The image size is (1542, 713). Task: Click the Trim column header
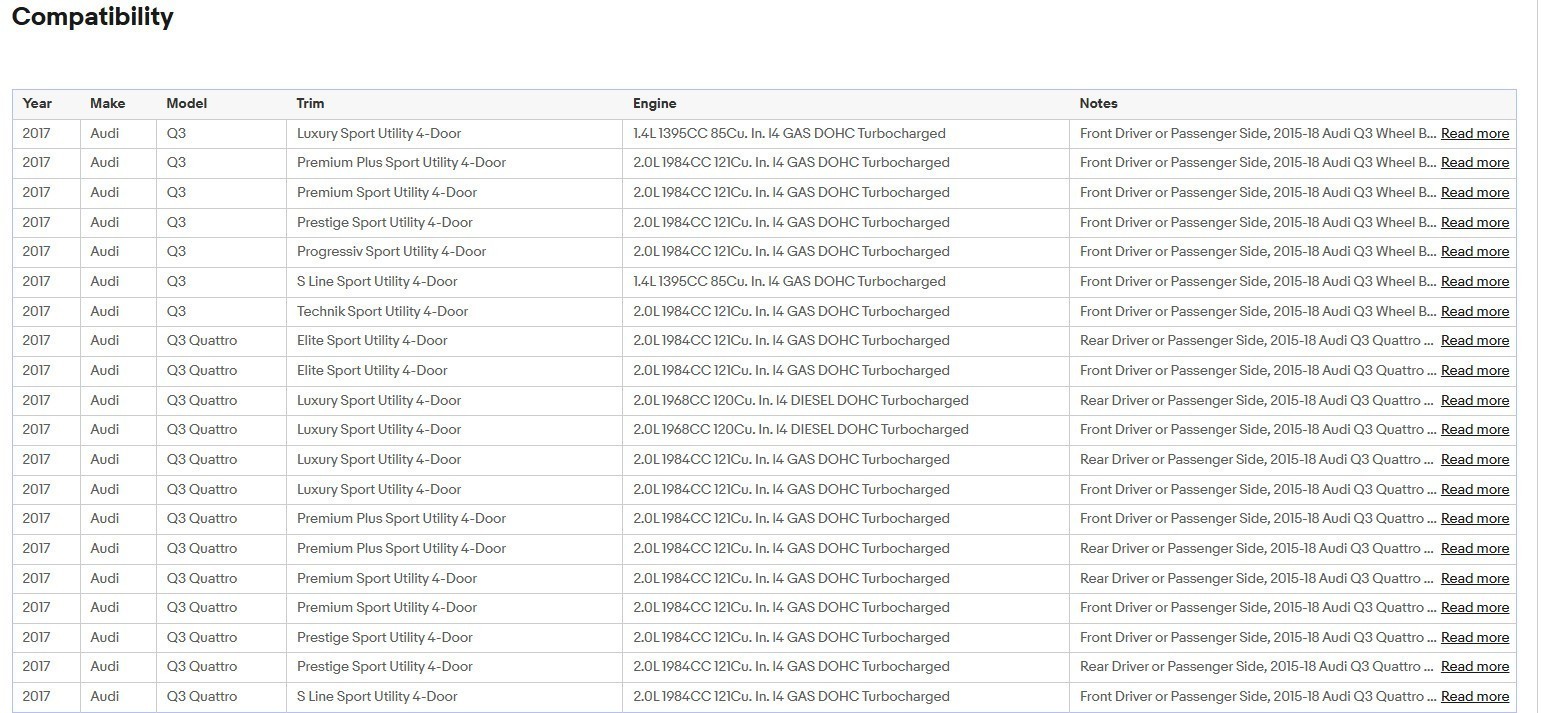click(310, 103)
